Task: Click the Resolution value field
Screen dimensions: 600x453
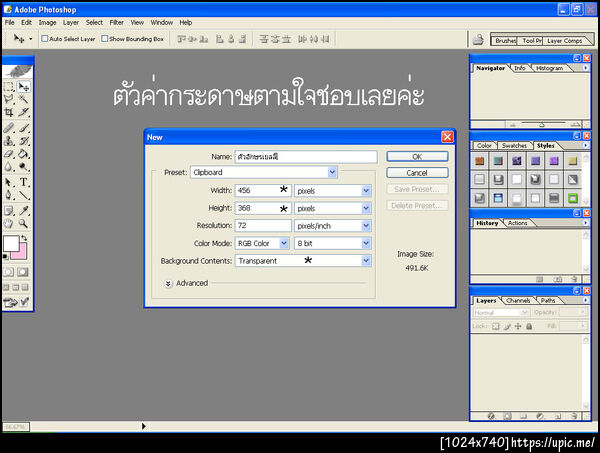Action: (x=263, y=226)
